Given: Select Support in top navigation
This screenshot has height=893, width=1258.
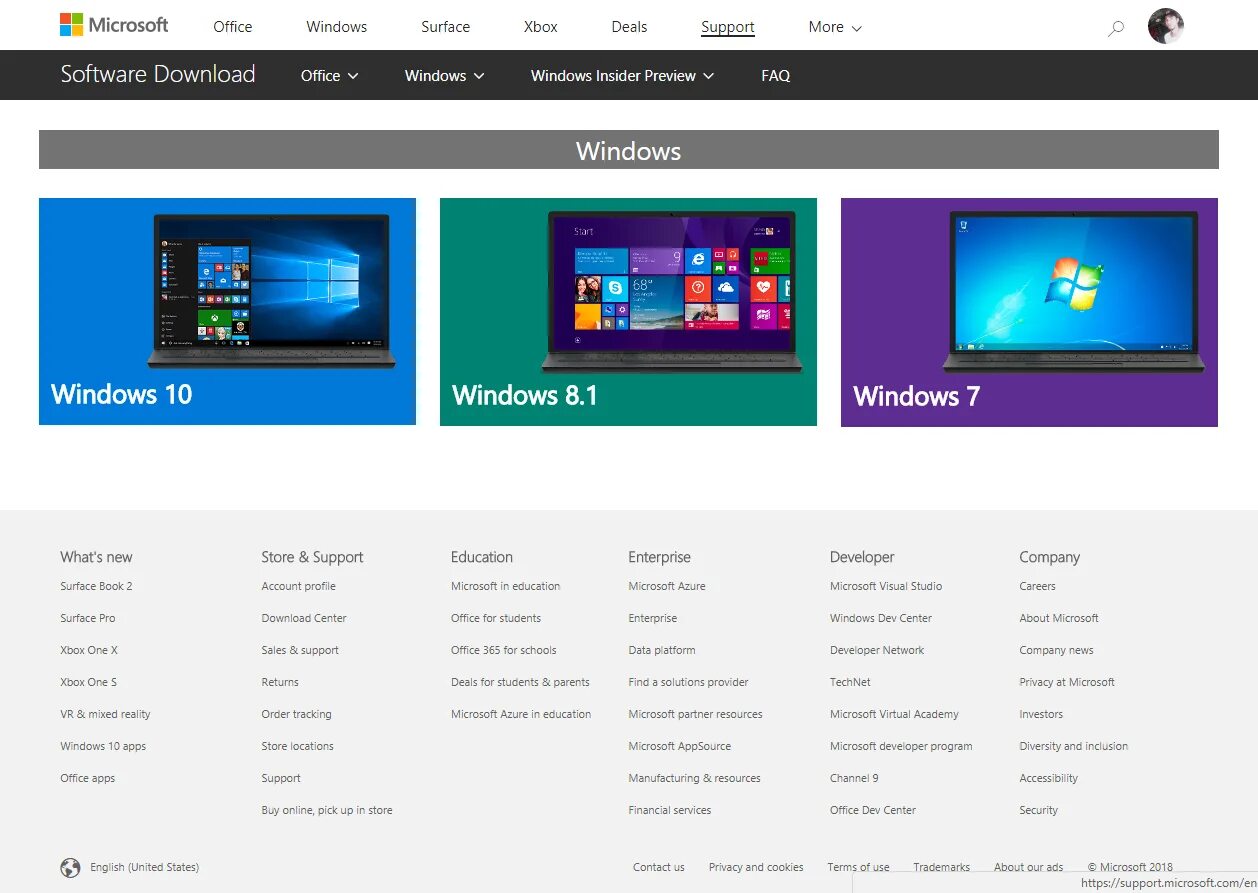Looking at the screenshot, I should (728, 27).
